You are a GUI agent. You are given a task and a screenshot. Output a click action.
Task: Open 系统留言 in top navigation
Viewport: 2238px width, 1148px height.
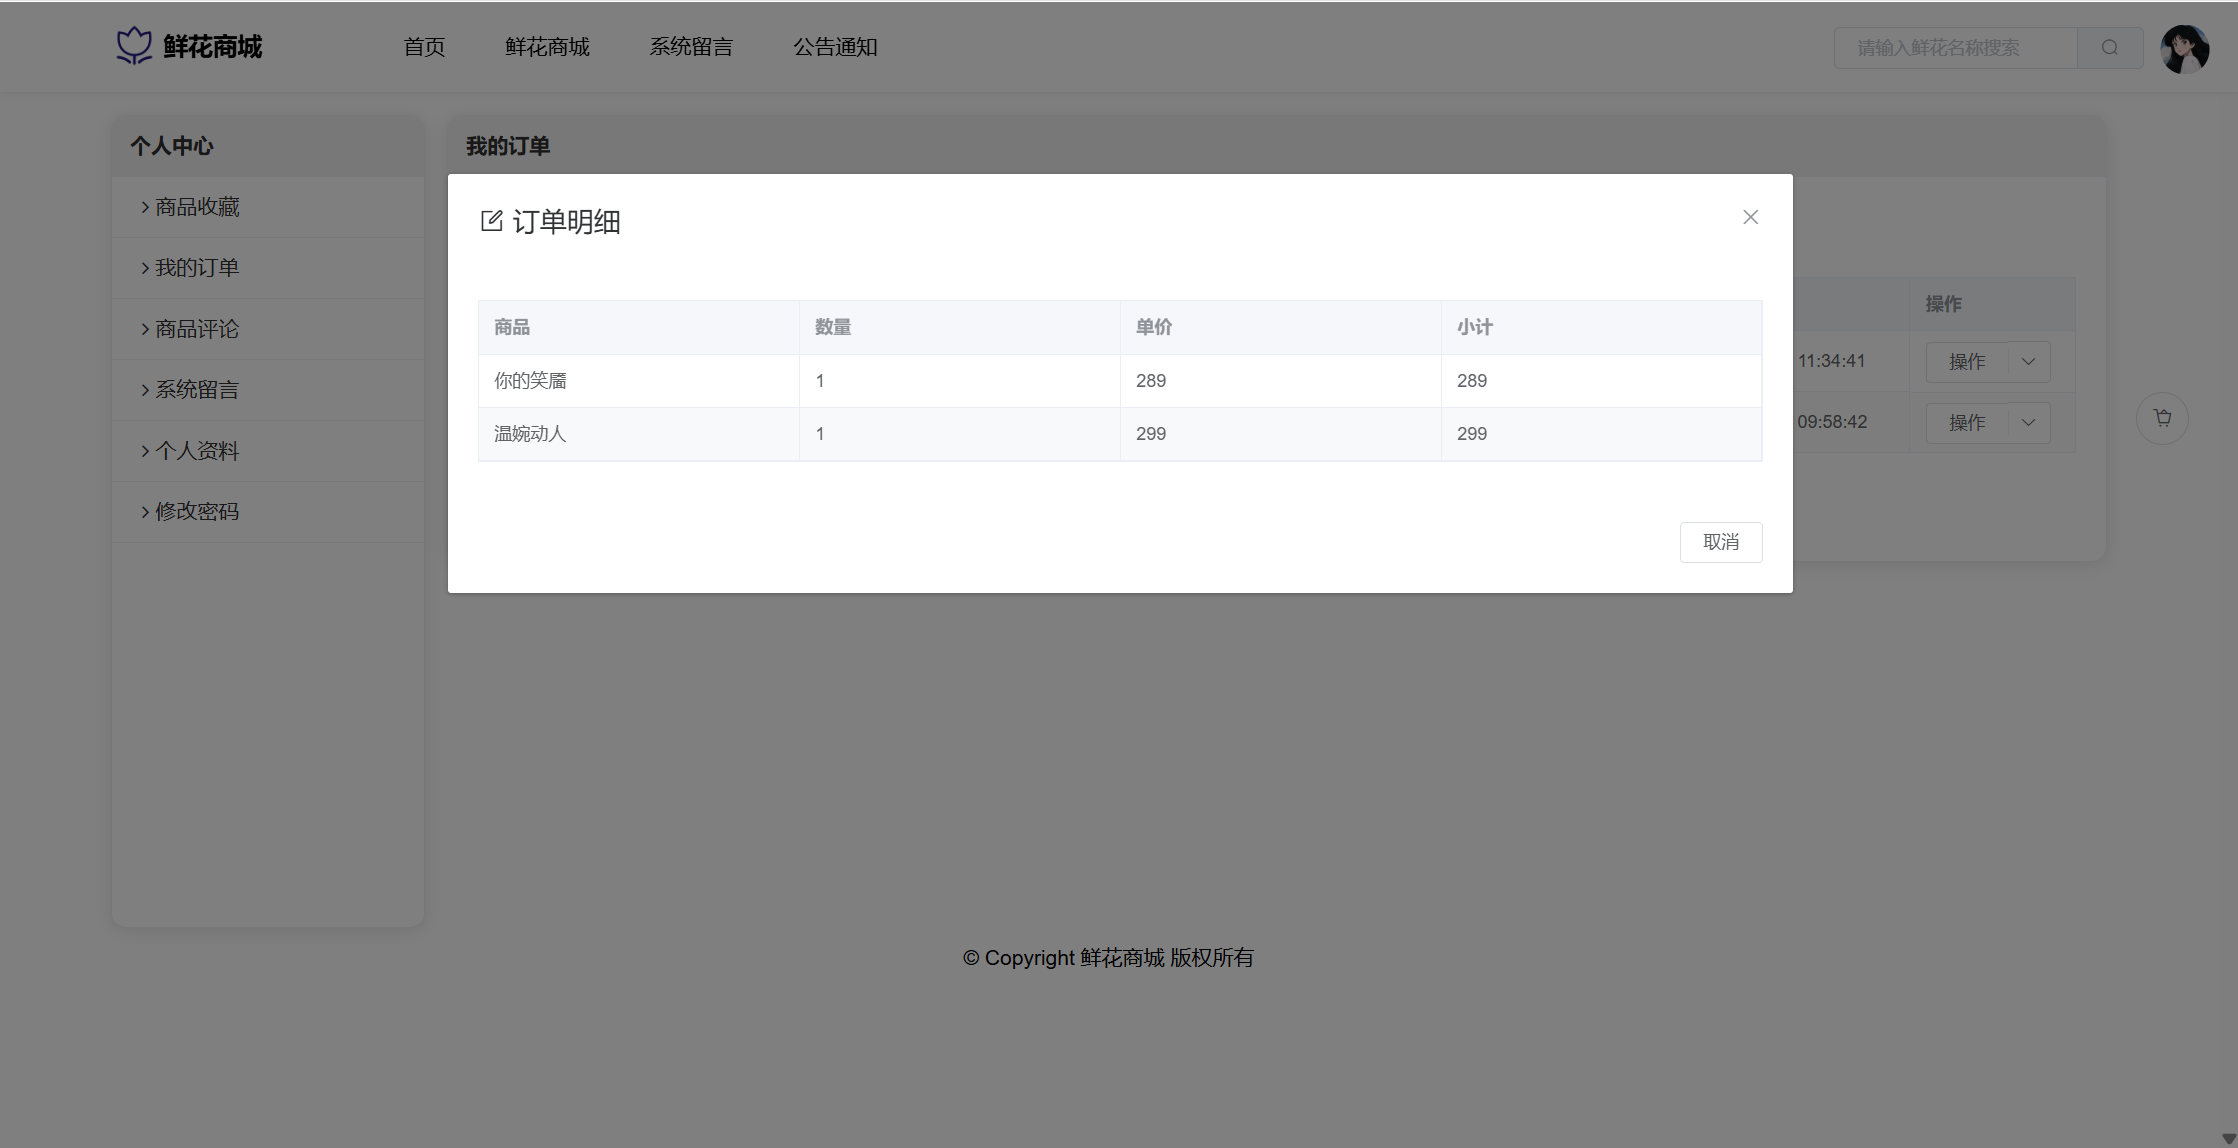click(691, 47)
